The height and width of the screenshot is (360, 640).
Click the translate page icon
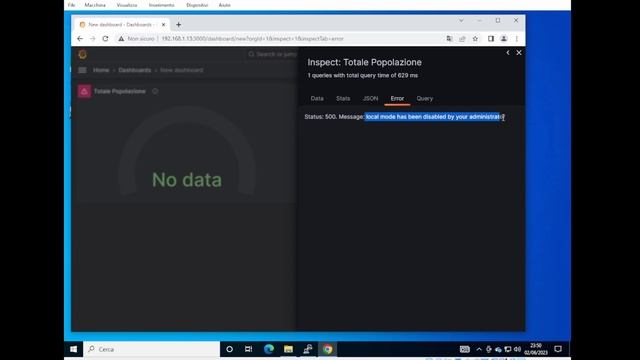coord(449,39)
